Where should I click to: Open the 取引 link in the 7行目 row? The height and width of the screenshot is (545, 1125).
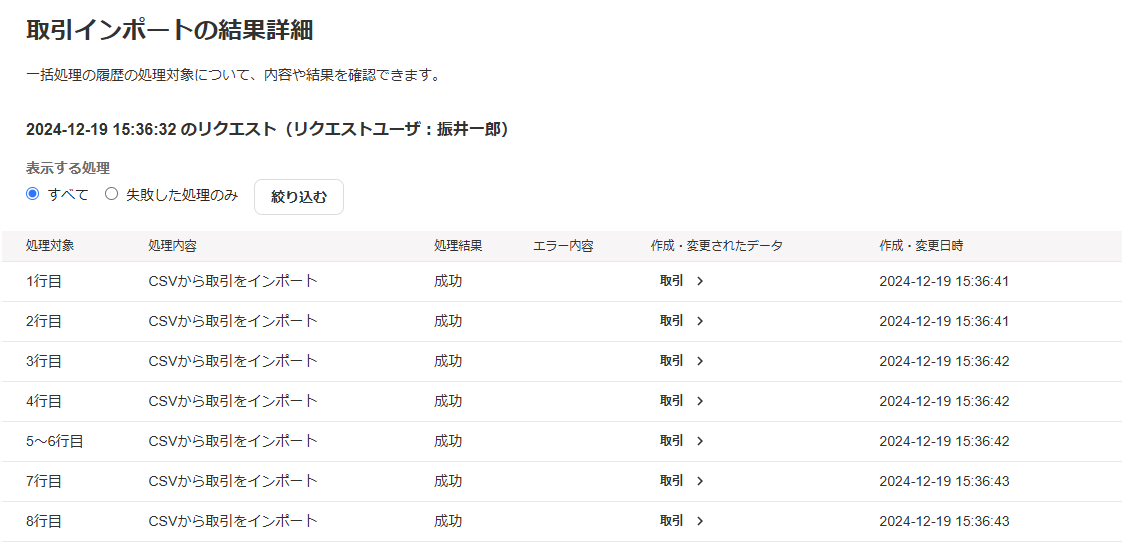682,481
